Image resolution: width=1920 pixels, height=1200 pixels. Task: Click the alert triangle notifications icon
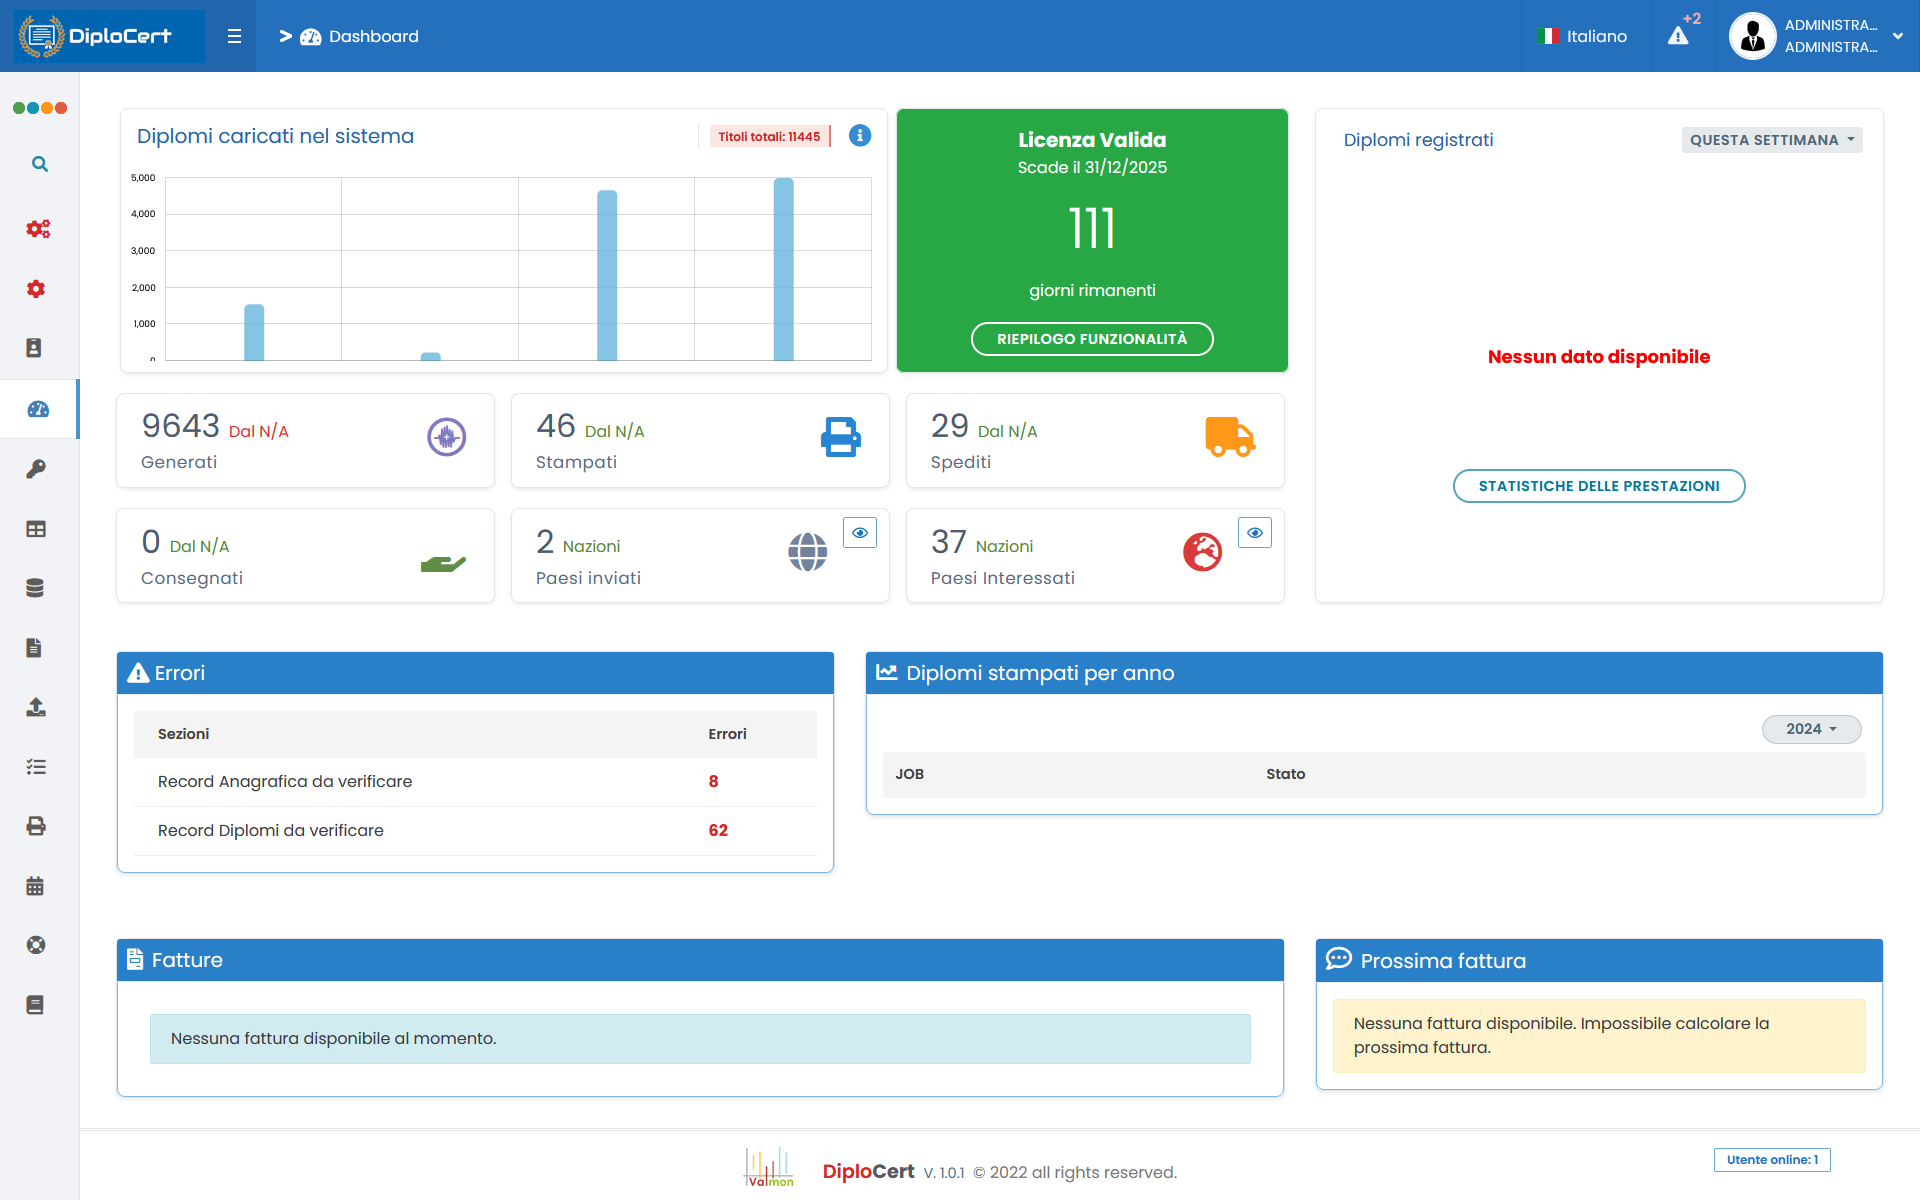point(1678,36)
